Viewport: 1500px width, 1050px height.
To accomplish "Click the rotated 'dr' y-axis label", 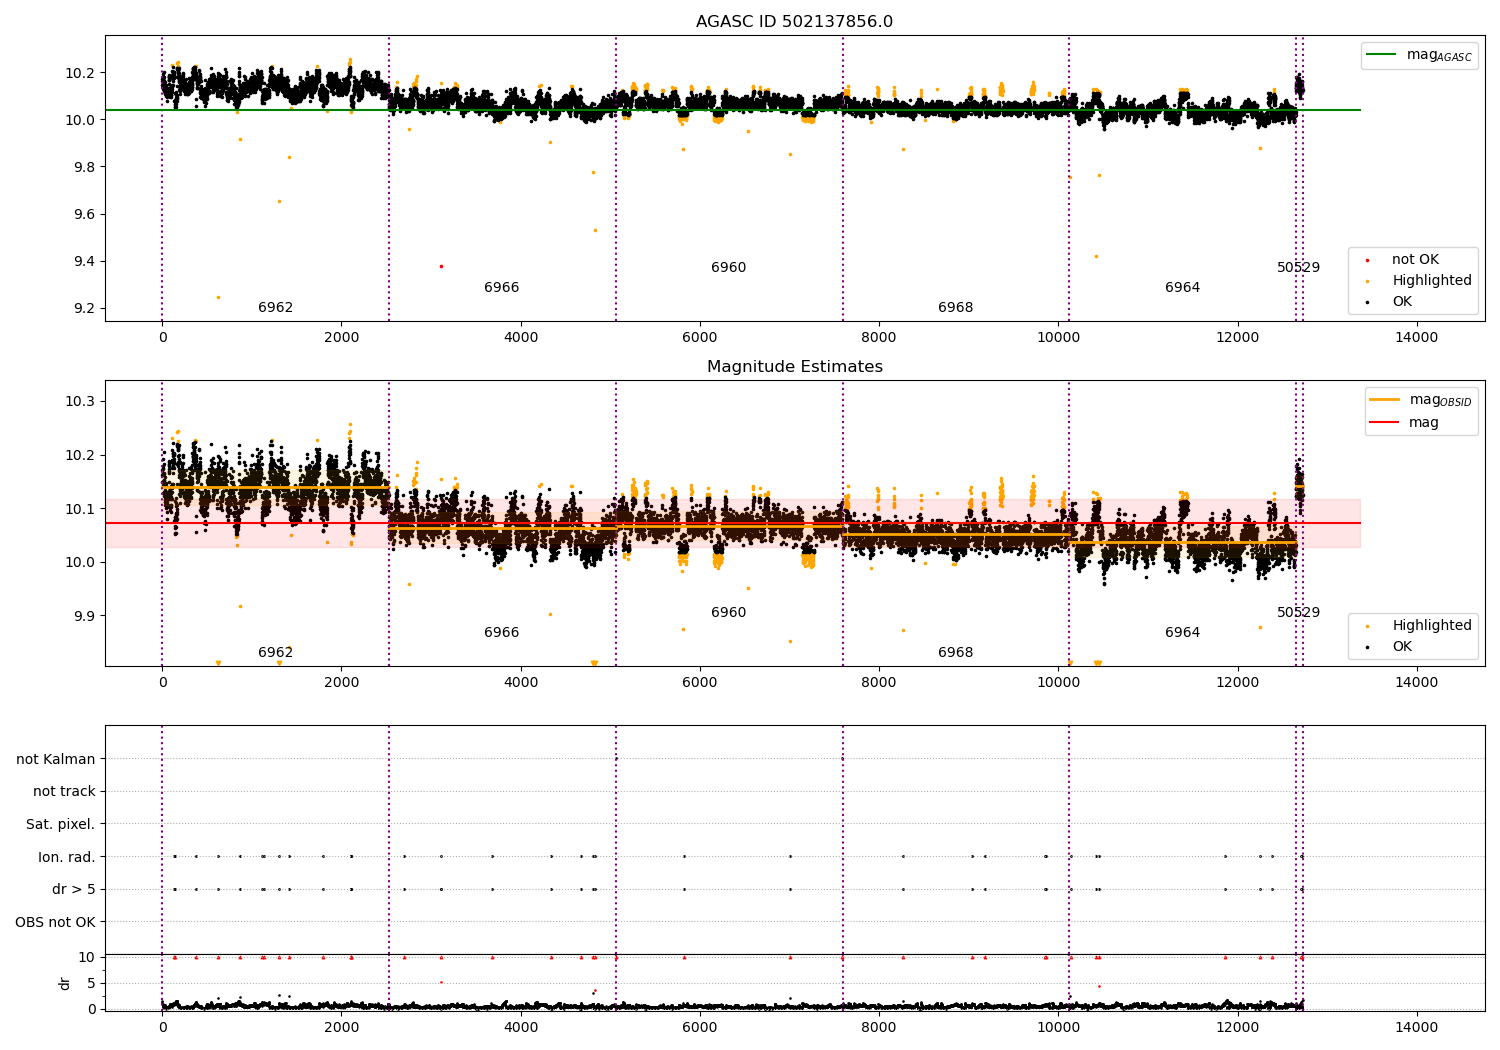I will tap(65, 983).
